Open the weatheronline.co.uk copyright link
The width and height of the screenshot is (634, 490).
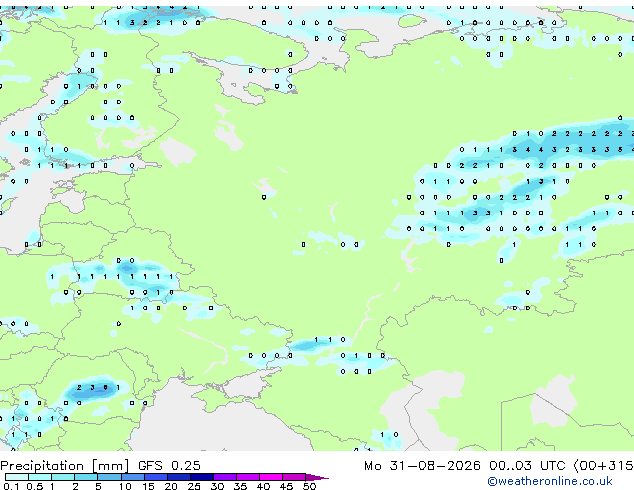click(549, 481)
